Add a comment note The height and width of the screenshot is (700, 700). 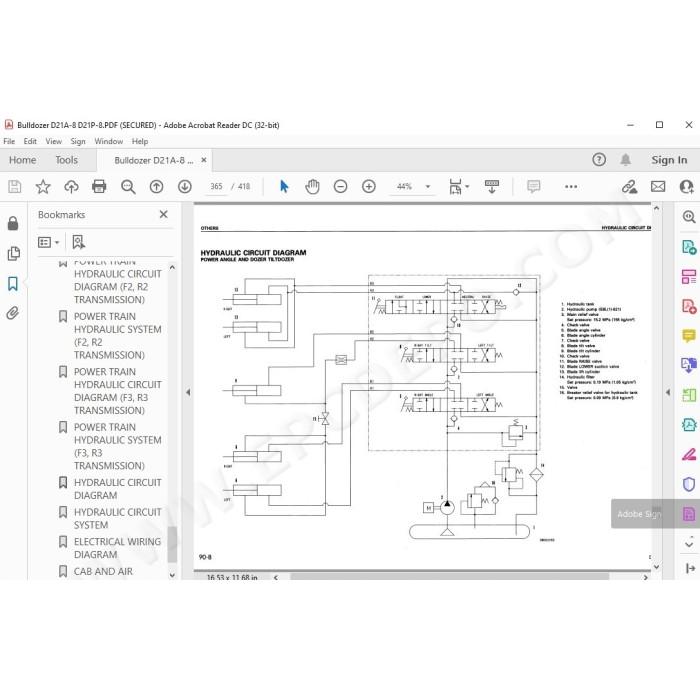(x=533, y=186)
